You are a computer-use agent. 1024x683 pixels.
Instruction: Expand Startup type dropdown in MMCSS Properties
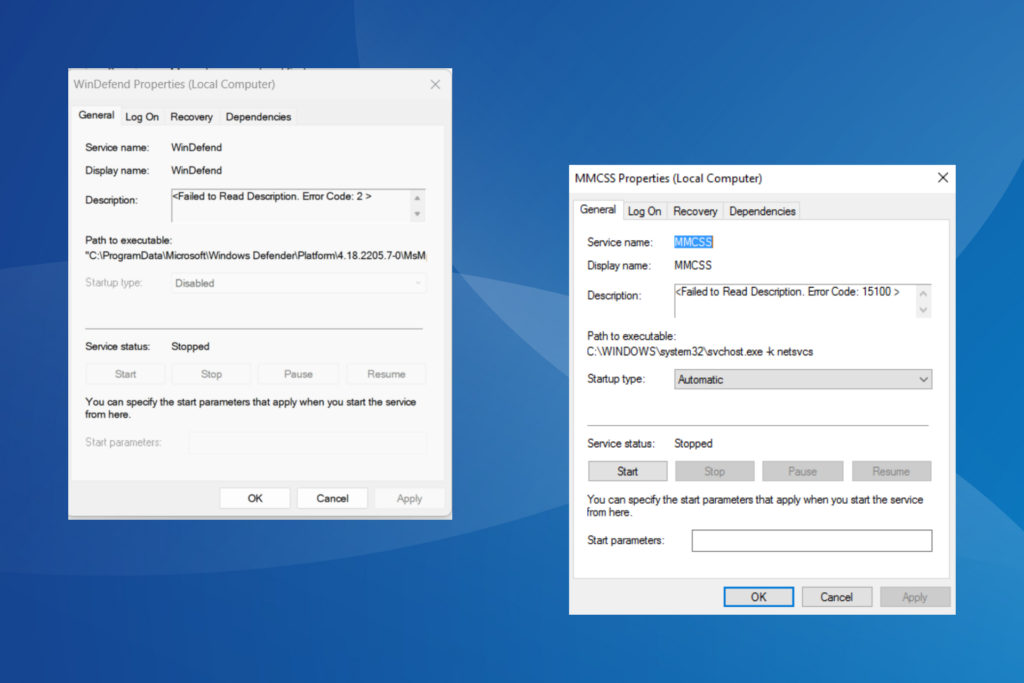coord(803,379)
